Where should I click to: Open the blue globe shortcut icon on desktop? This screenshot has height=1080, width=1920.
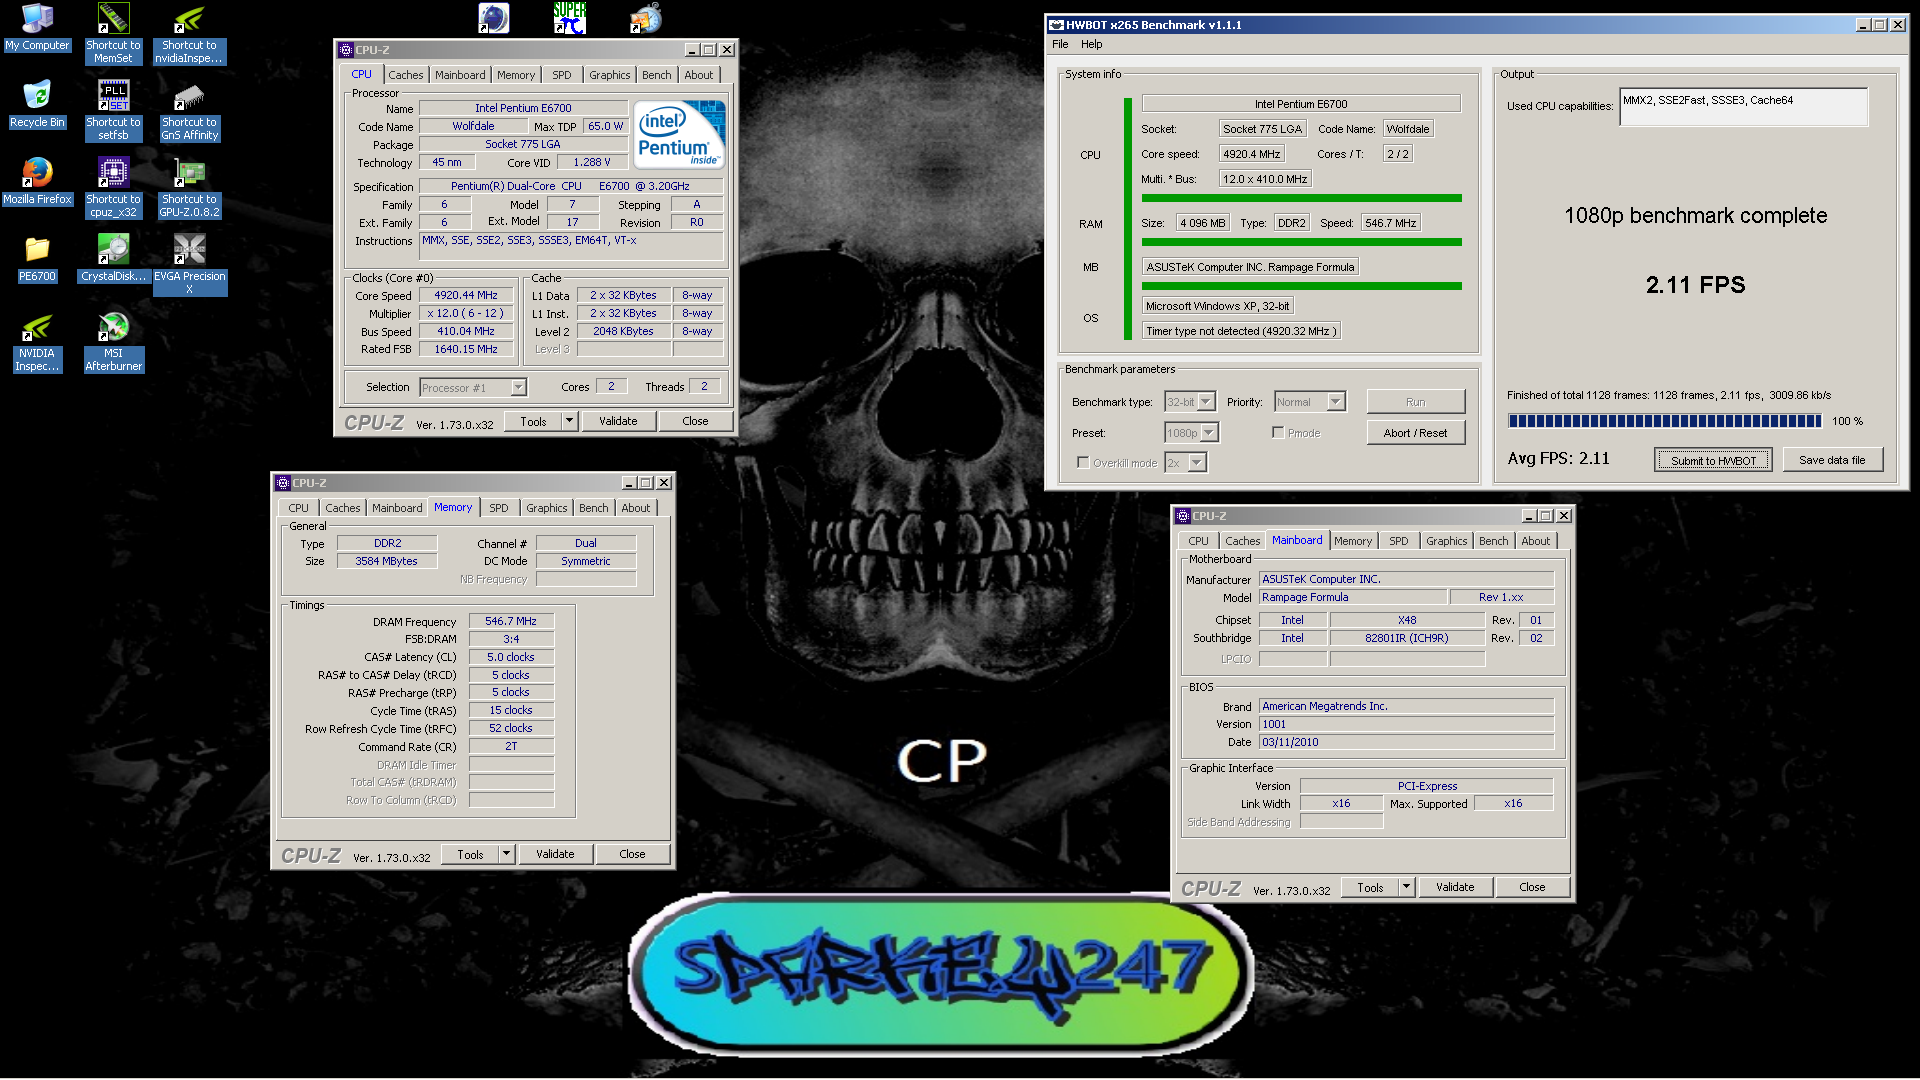pos(493,18)
